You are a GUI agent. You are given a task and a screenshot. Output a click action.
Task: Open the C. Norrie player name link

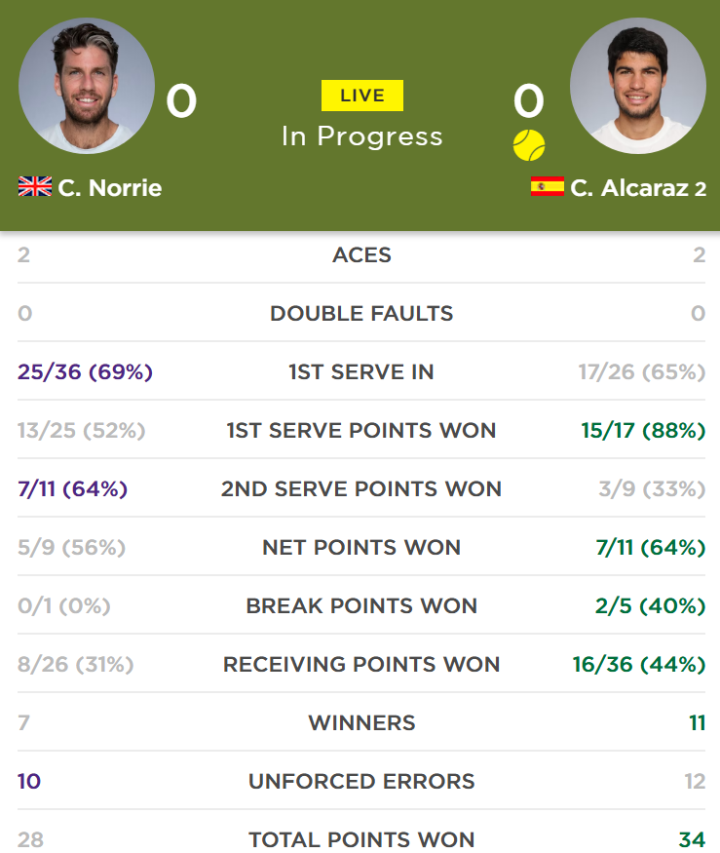point(110,188)
